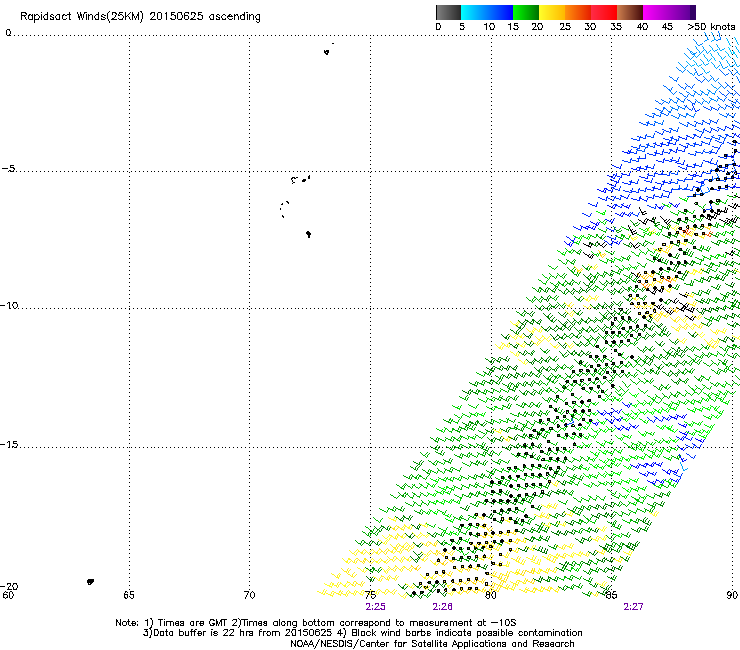Click the '-5' latitude axis label
This screenshot has height=650, width=740.
click(x=9, y=169)
